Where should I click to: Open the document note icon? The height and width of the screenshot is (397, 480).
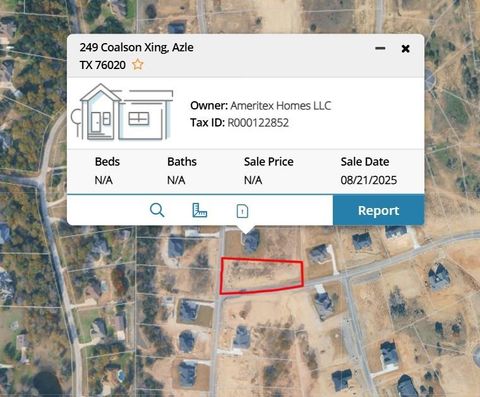coord(242,211)
